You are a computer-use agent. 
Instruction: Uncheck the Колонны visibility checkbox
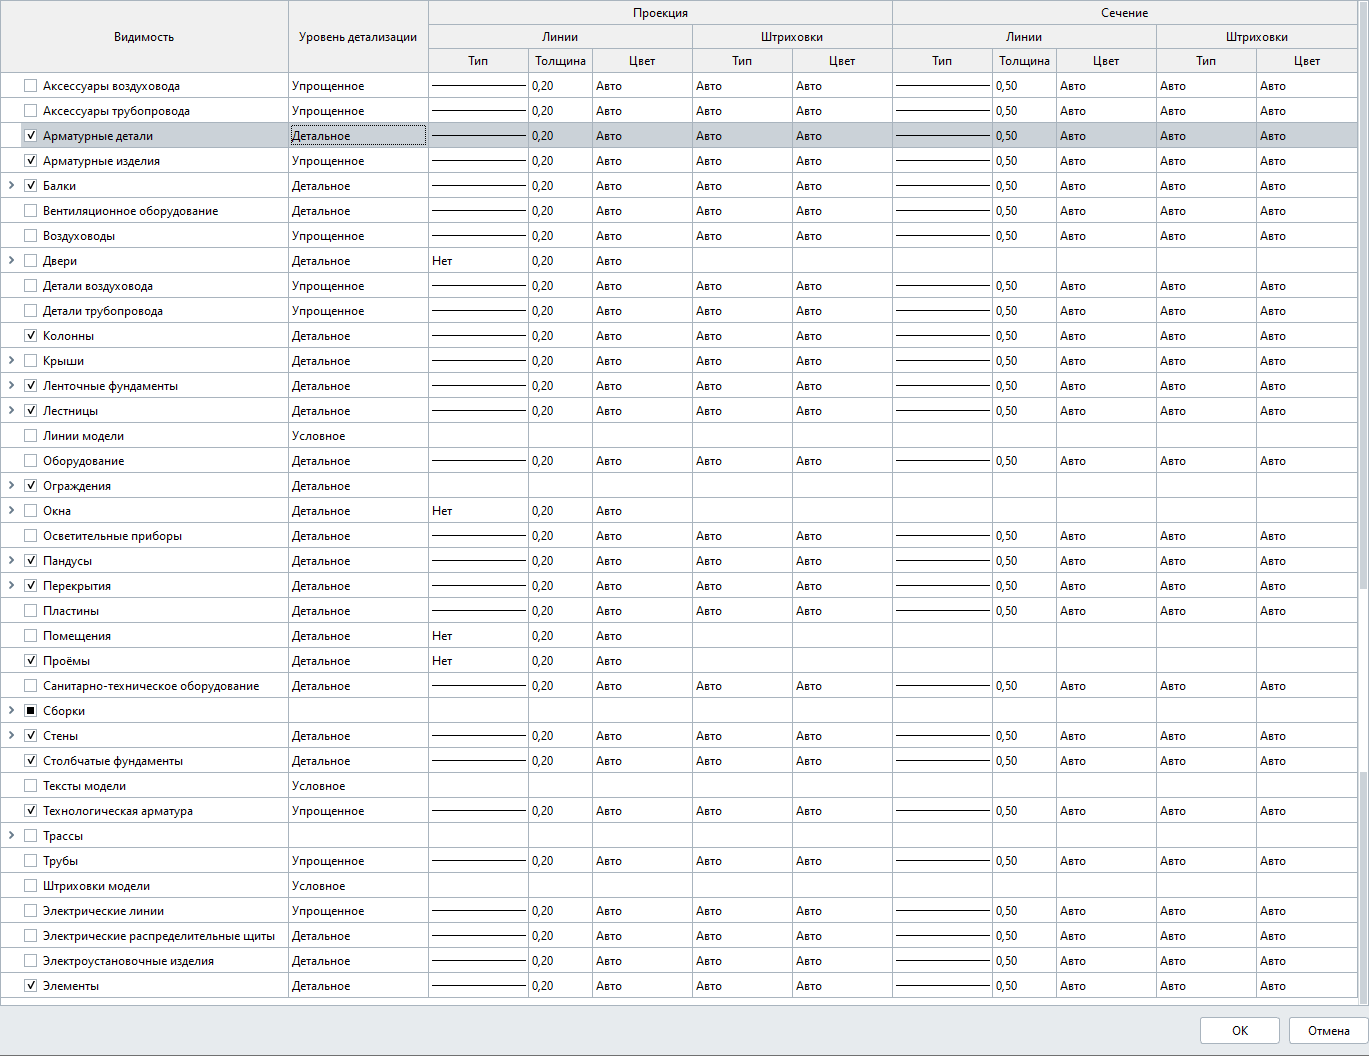point(30,336)
